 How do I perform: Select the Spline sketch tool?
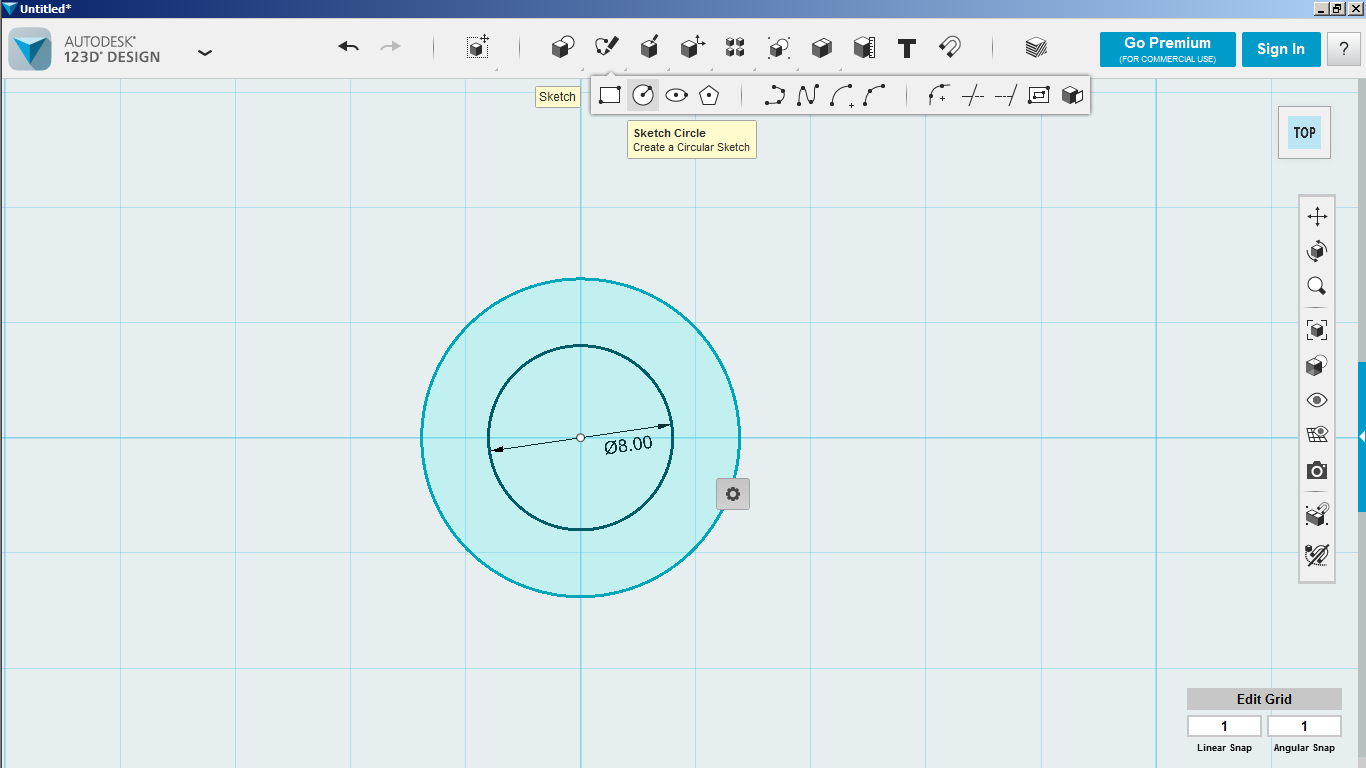(x=807, y=95)
